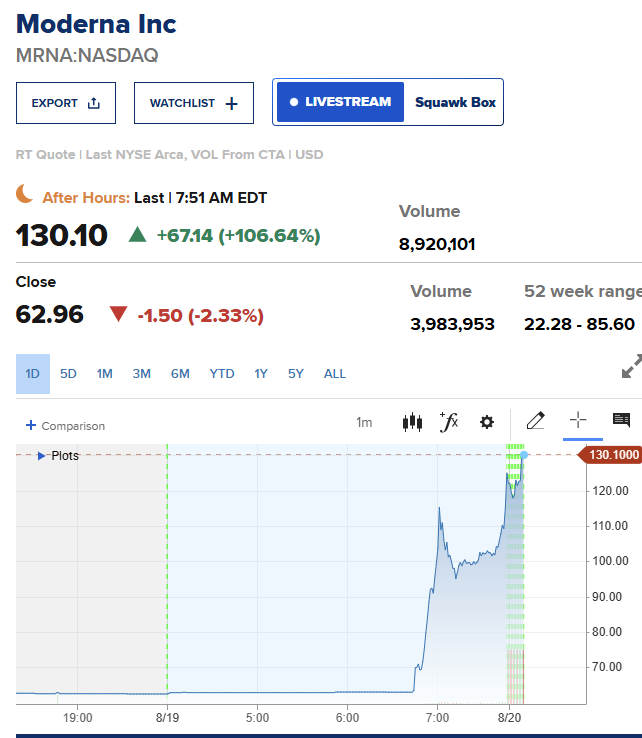
Task: Expand chart to fullscreen arrows icon
Action: click(632, 366)
